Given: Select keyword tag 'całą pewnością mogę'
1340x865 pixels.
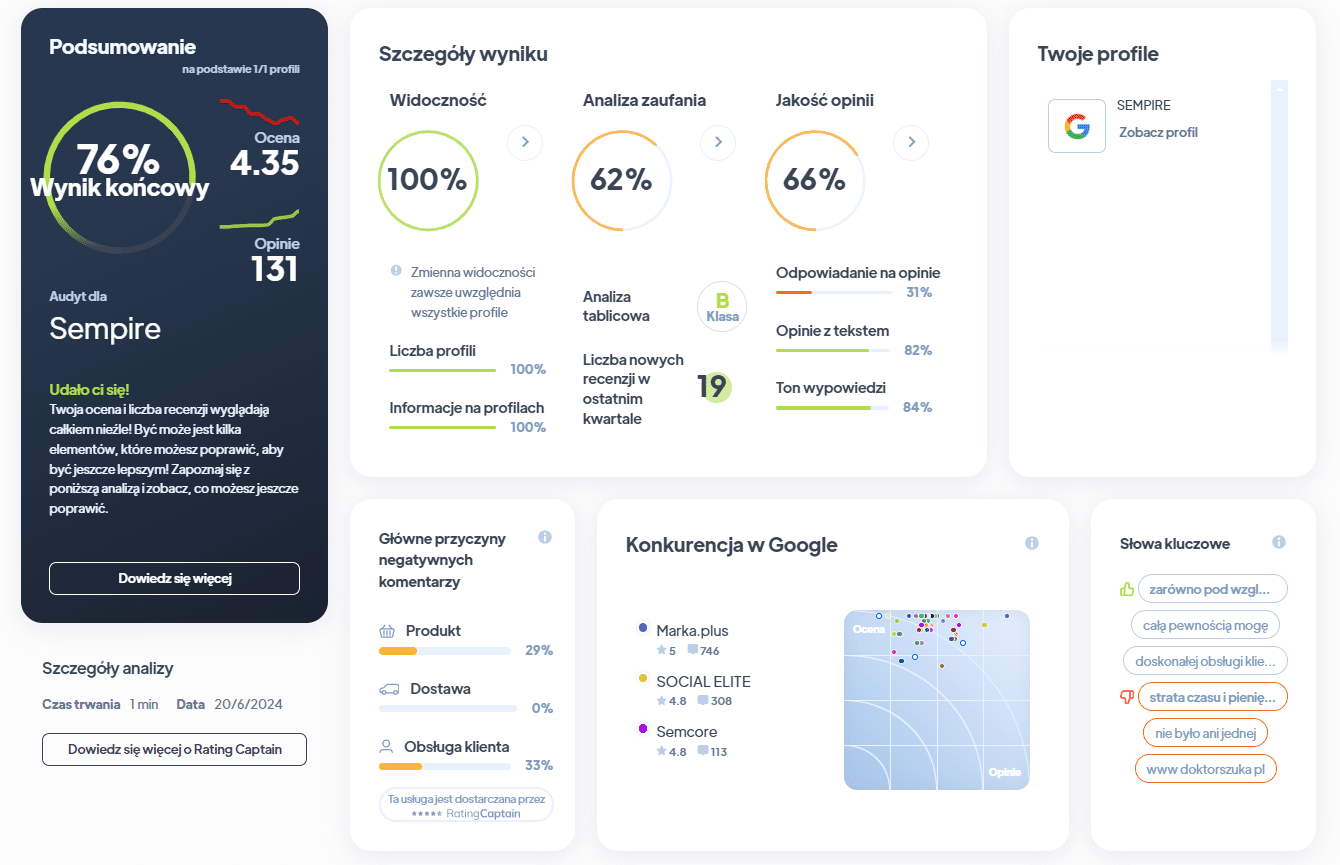Looking at the screenshot, I should [1205, 625].
